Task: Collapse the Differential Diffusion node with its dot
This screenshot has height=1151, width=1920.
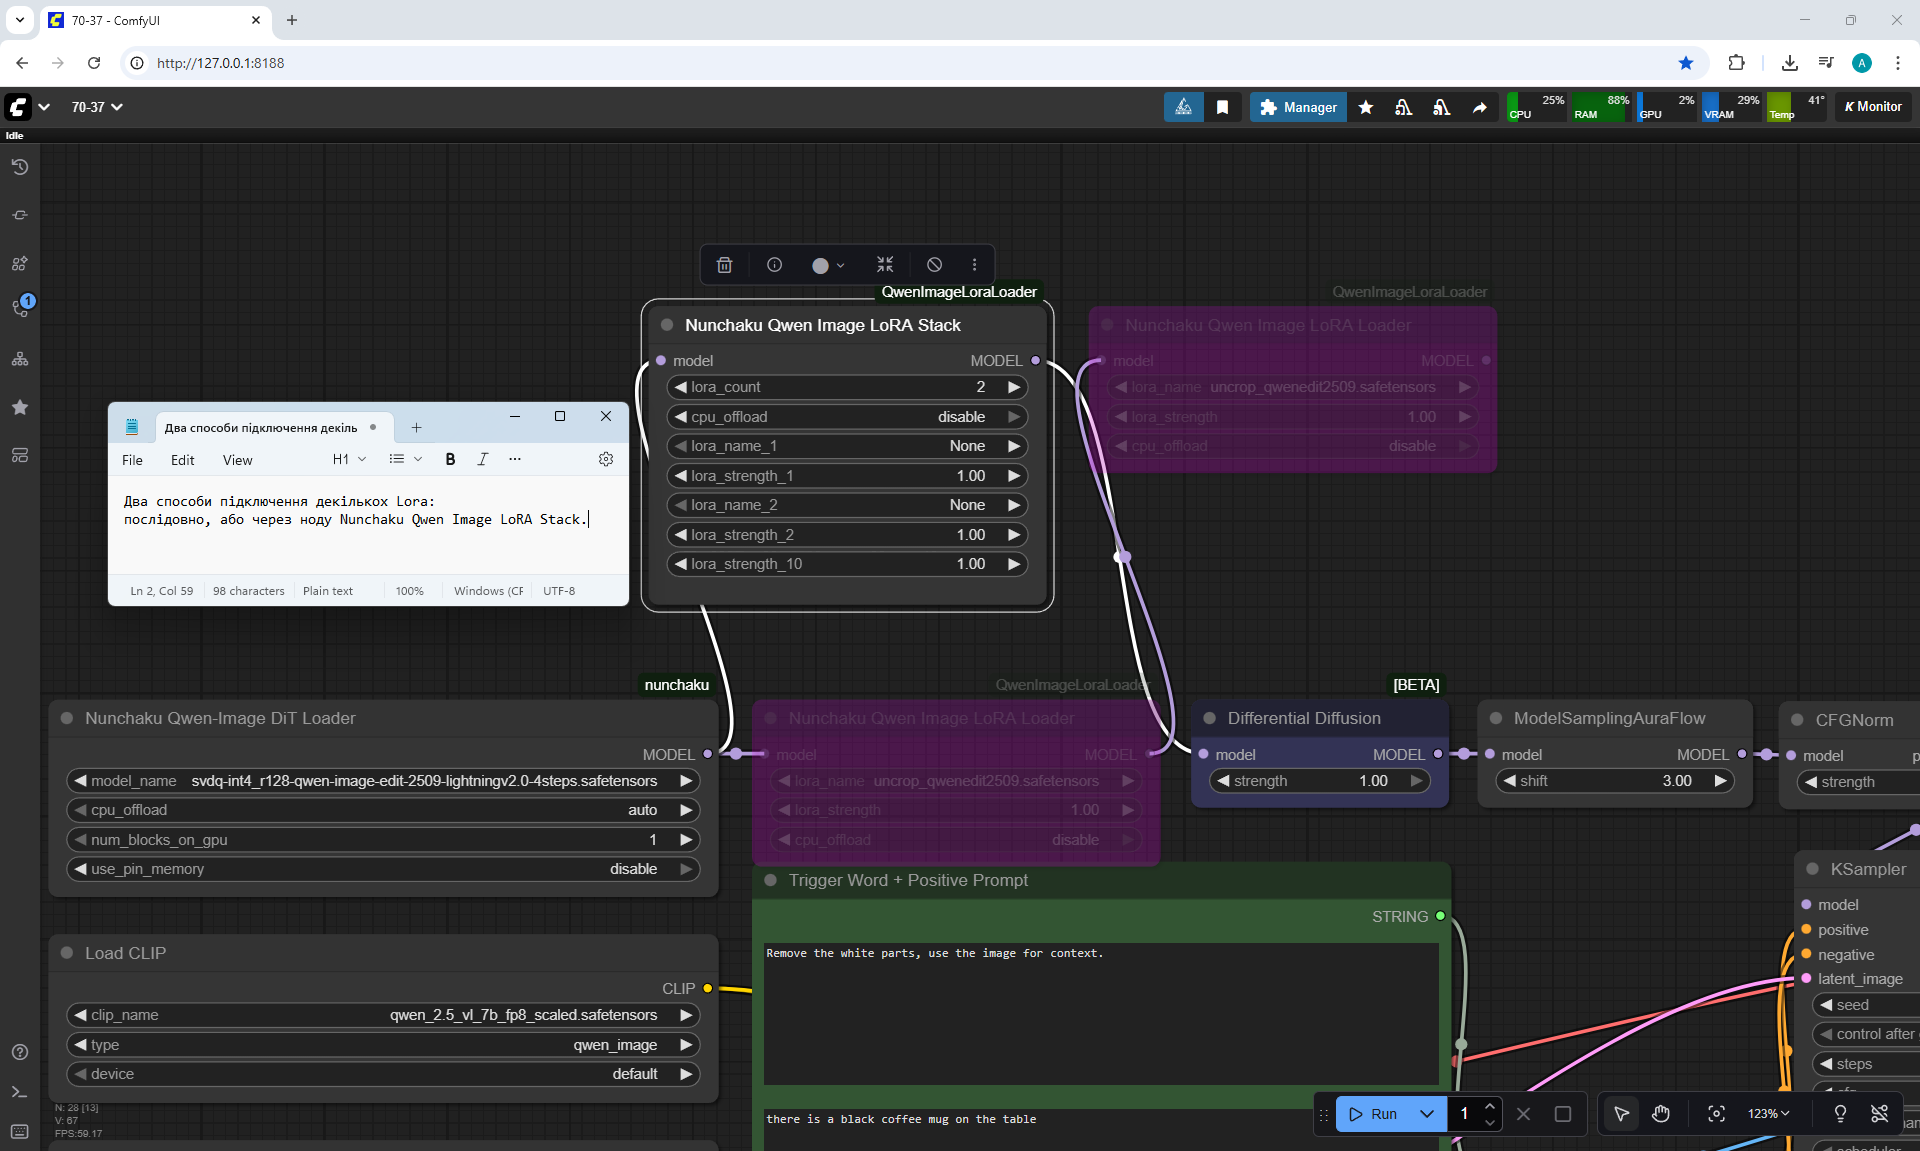Action: pyautogui.click(x=1209, y=718)
